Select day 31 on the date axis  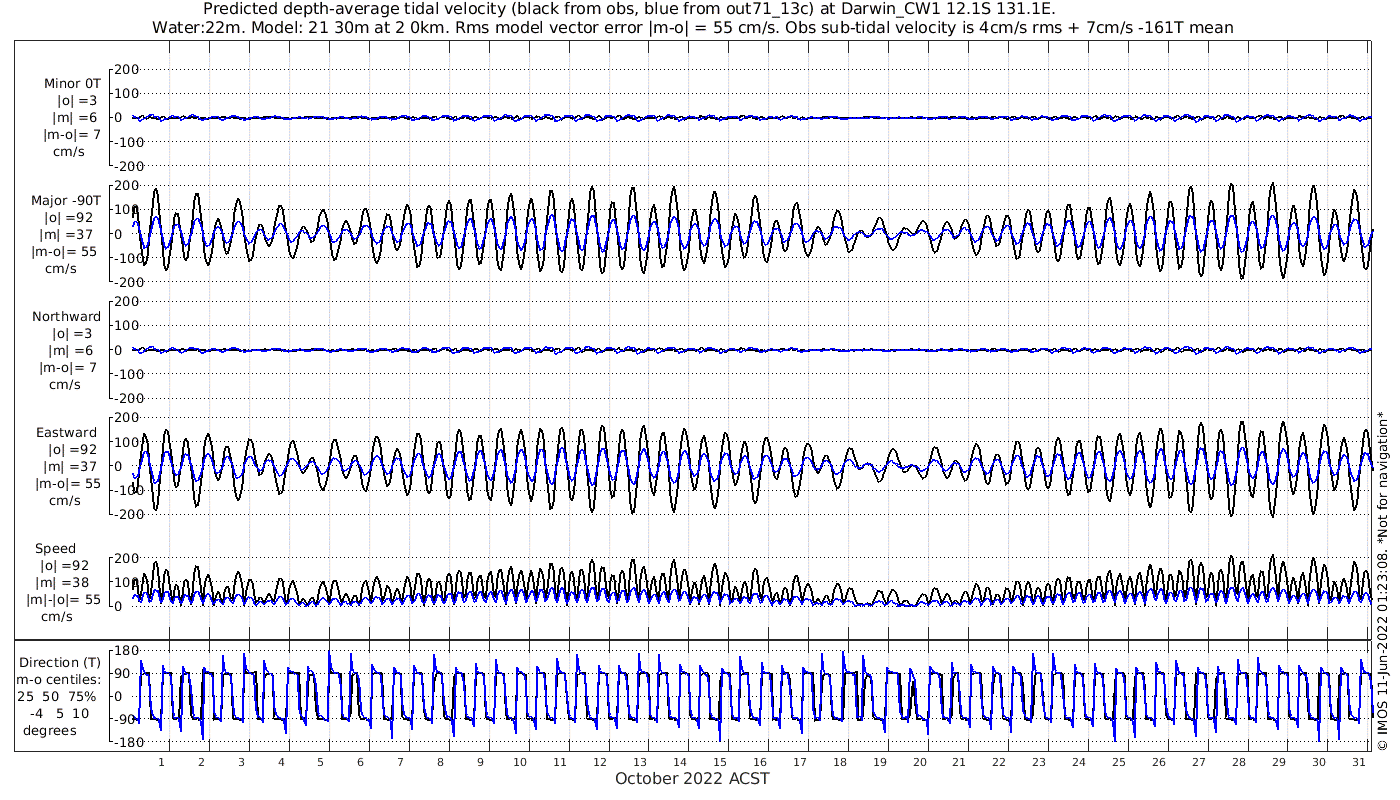tap(1357, 762)
